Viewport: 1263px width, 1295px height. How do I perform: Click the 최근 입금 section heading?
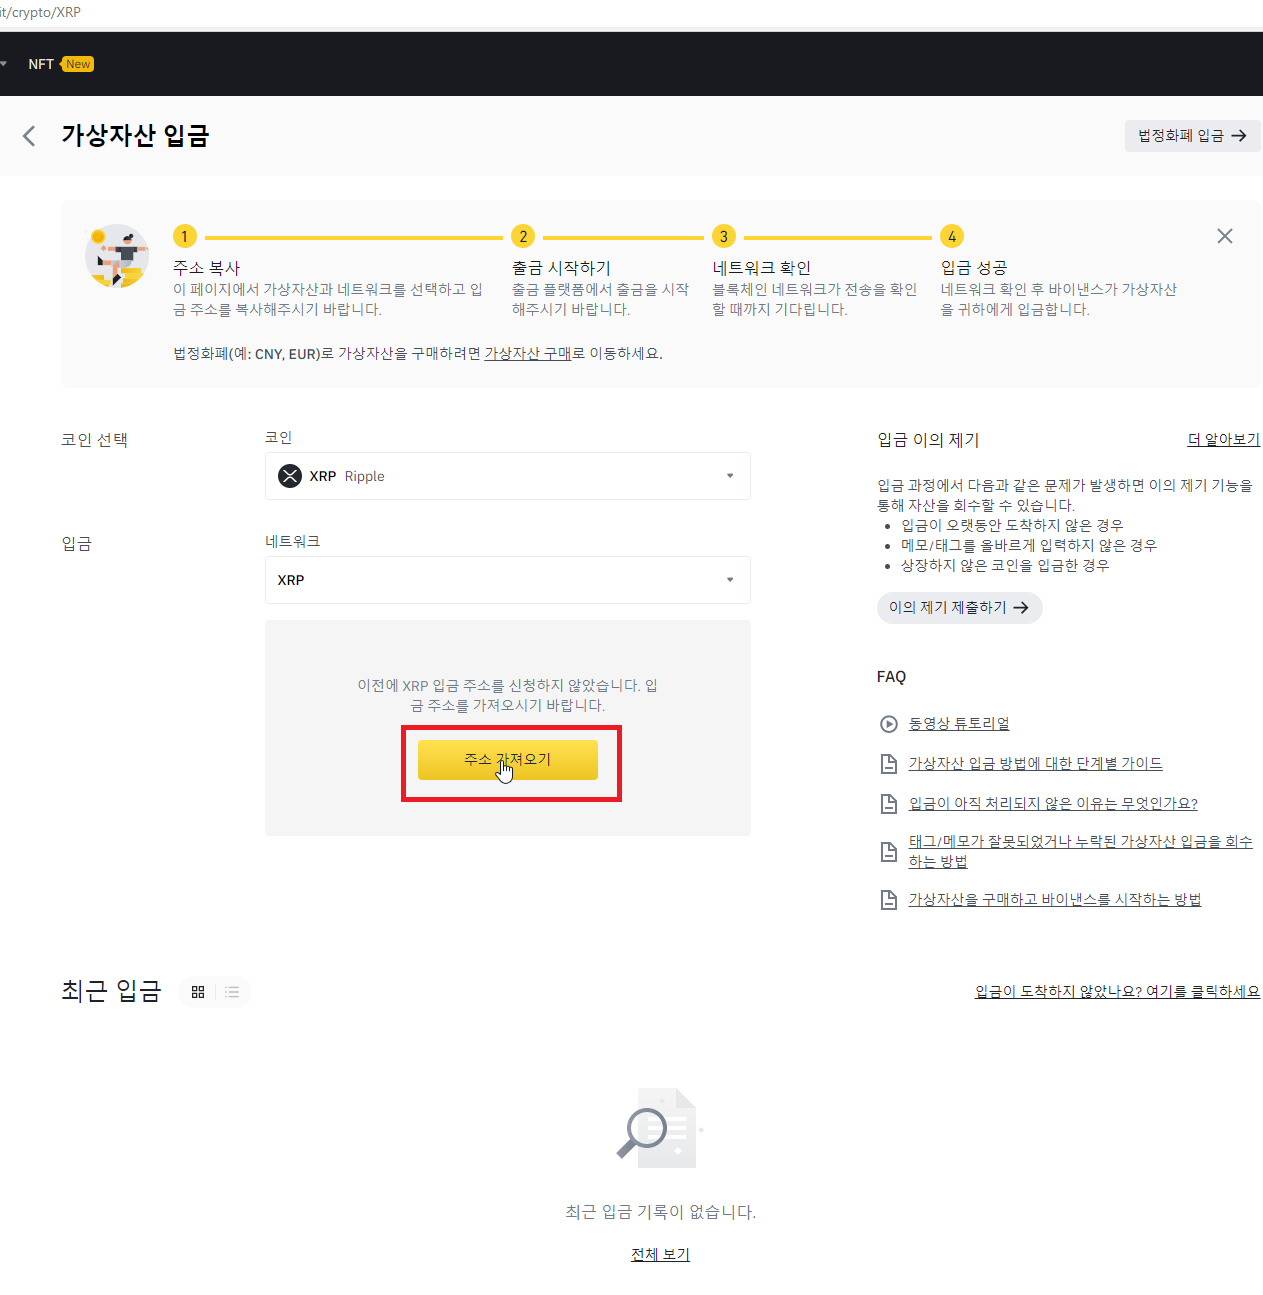click(x=111, y=991)
